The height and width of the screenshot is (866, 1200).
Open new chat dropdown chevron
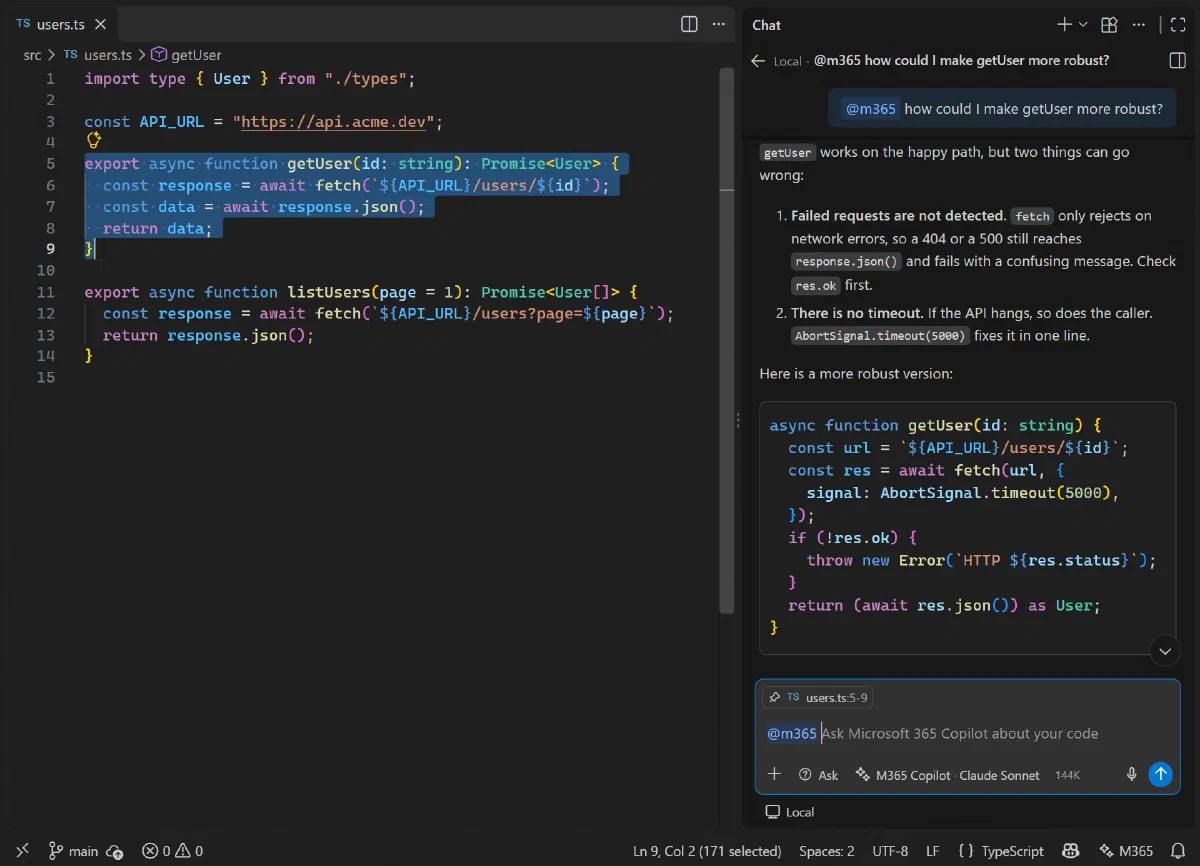(1083, 24)
